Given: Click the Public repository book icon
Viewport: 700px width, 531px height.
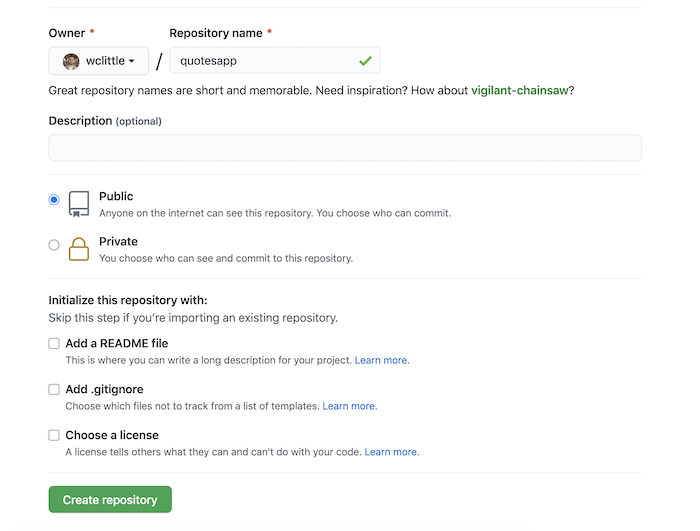Looking at the screenshot, I should (79, 204).
